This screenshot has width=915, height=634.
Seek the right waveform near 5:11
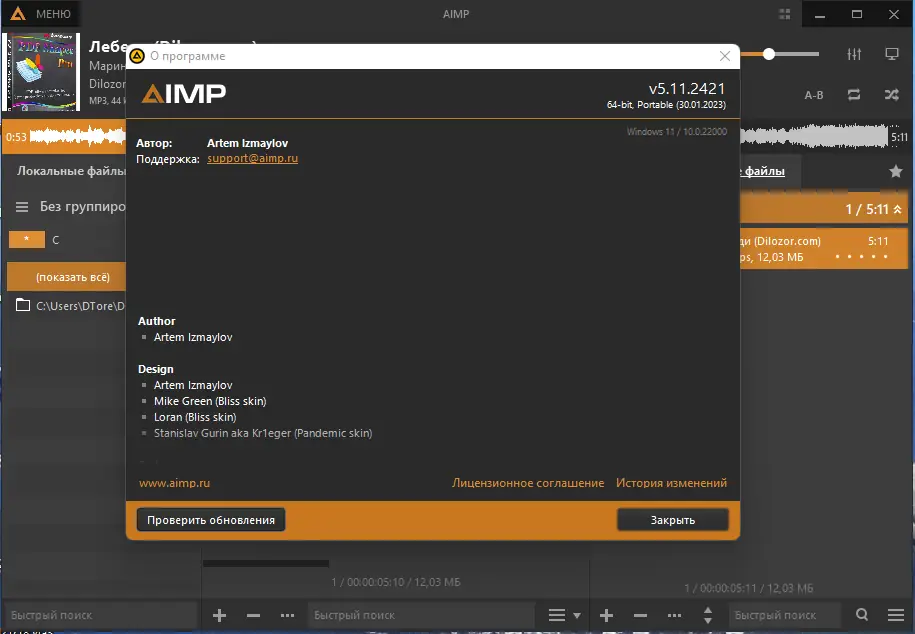tap(814, 137)
